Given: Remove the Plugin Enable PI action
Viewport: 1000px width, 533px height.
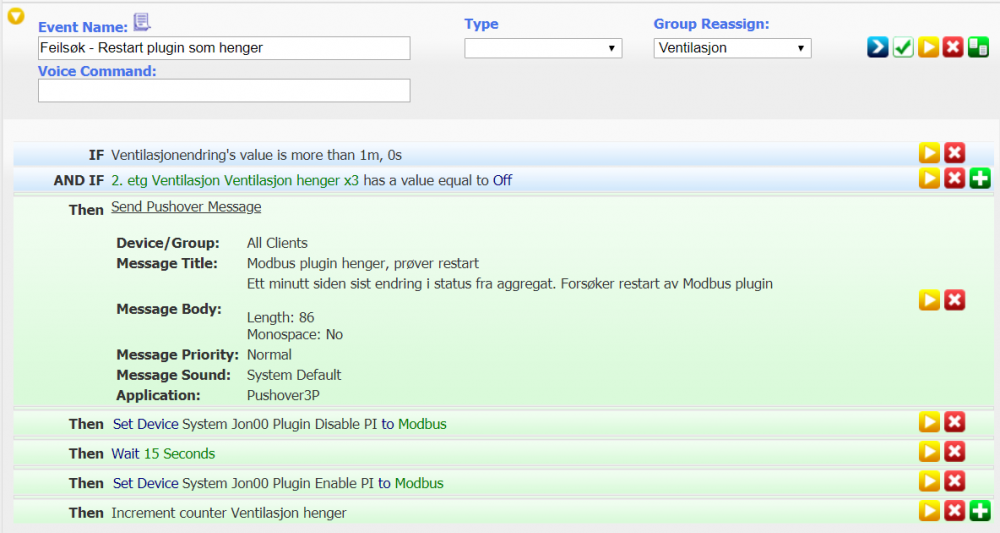Looking at the screenshot, I should coord(955,482).
